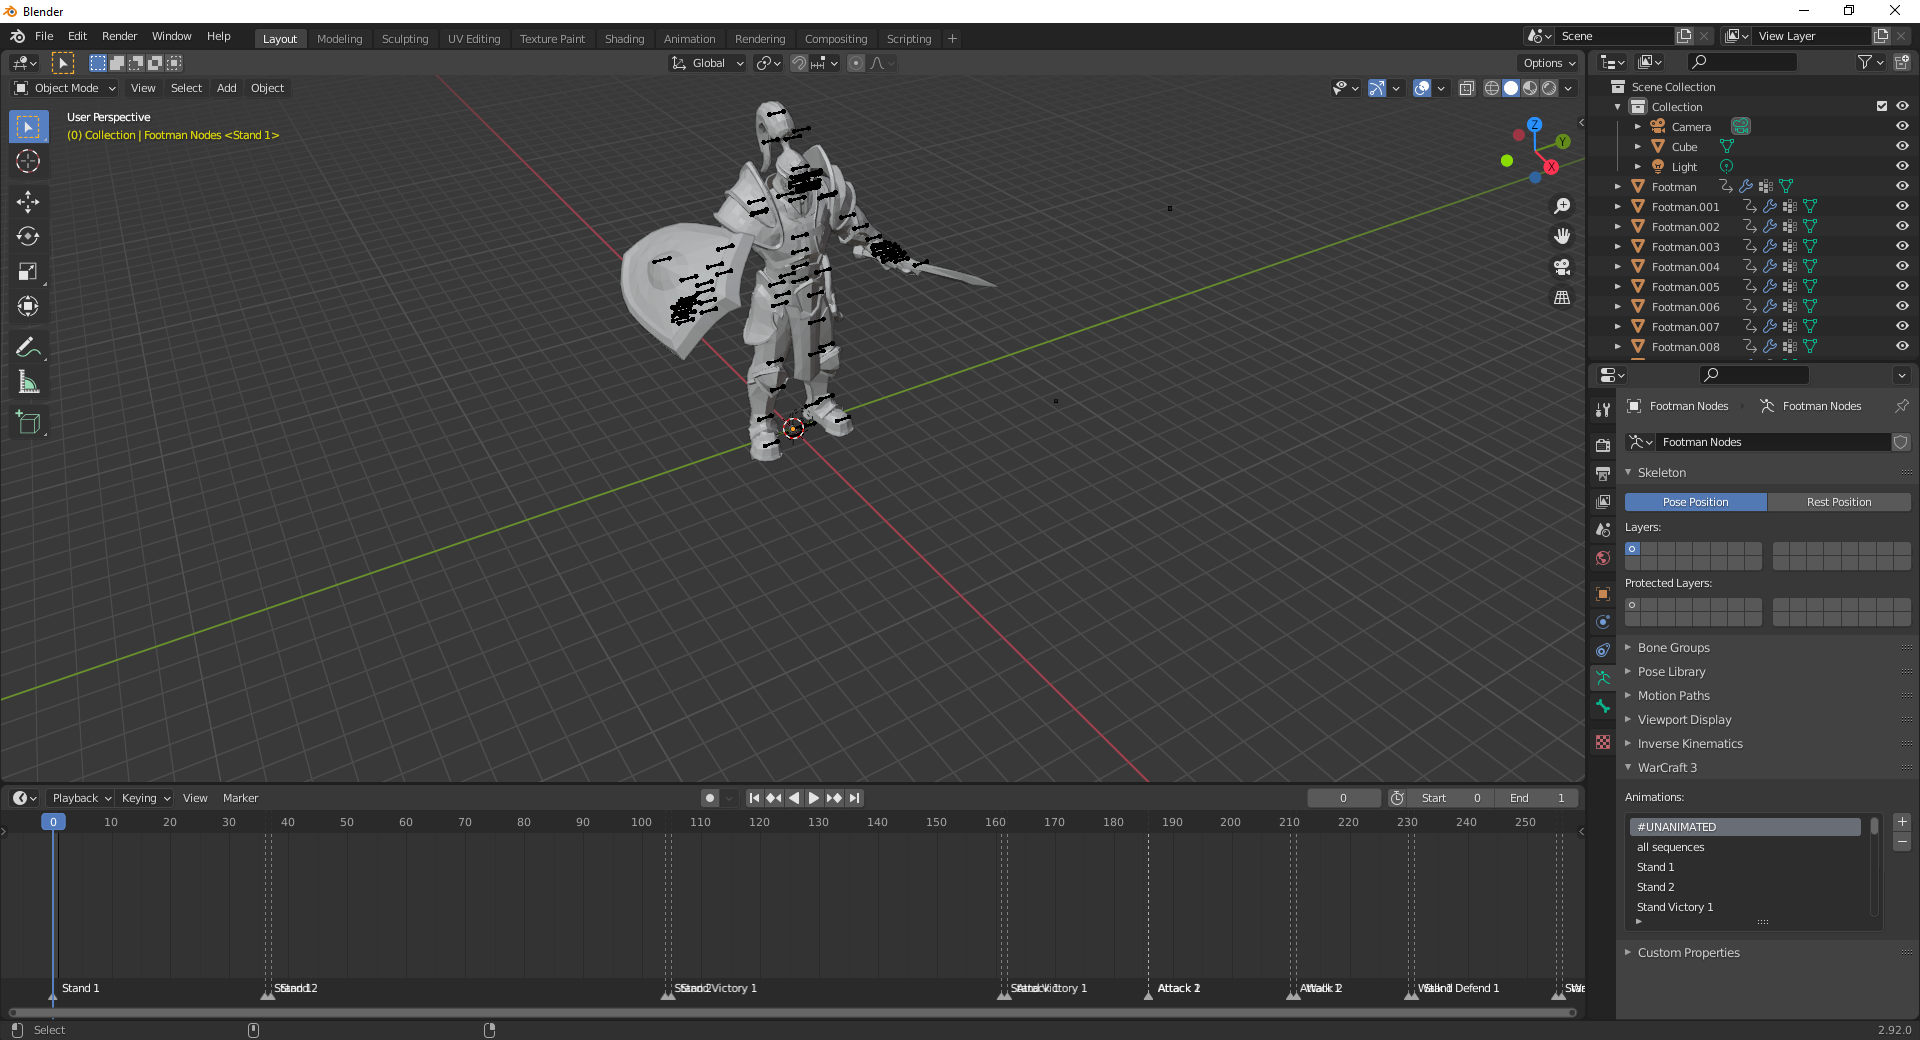The height and width of the screenshot is (1040, 1920).
Task: Activate the Annotate tool
Action: coord(28,348)
